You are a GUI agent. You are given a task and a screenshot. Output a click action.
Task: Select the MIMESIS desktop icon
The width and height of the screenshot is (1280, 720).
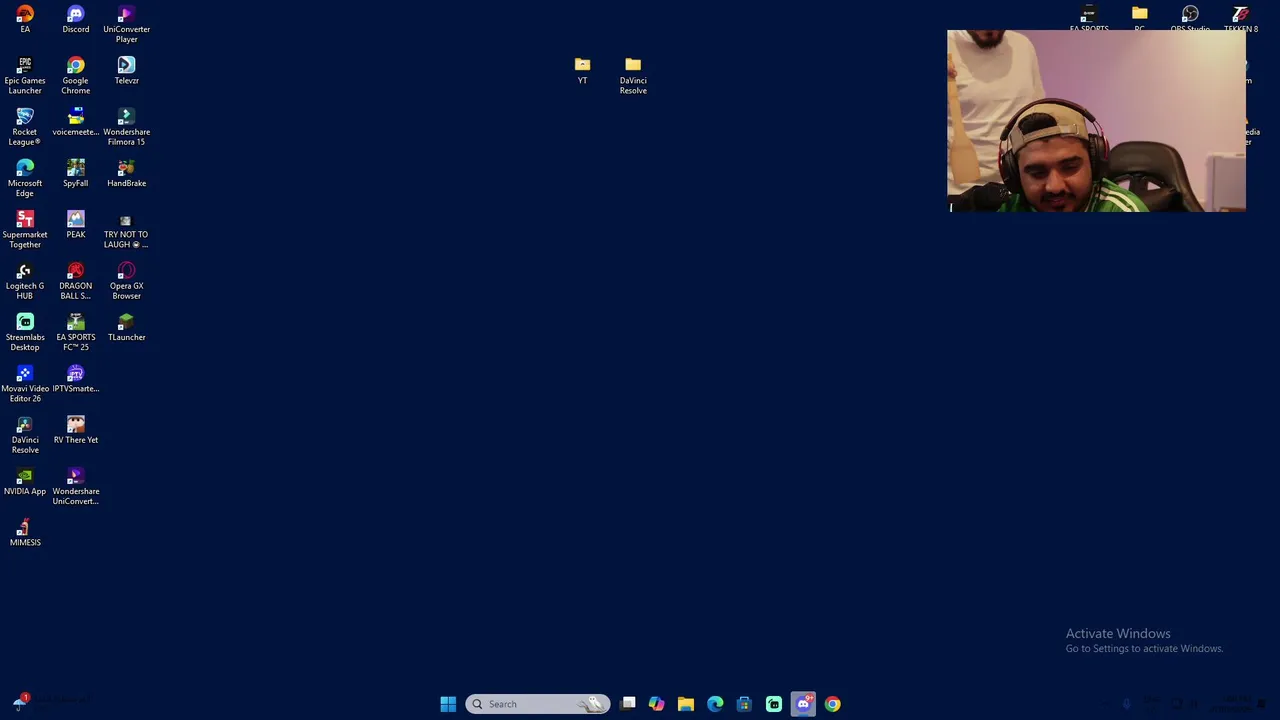point(25,532)
